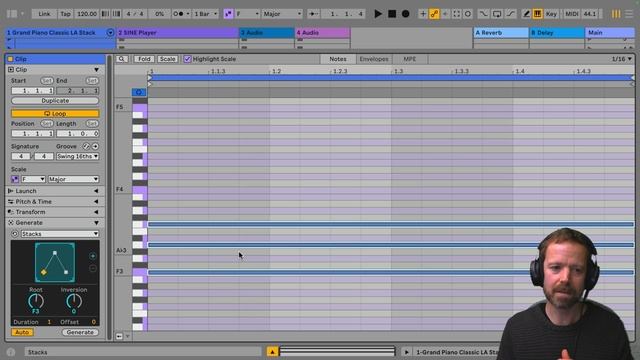640x360 pixels.
Task: Click Set next to Start
Action: coord(47,80)
